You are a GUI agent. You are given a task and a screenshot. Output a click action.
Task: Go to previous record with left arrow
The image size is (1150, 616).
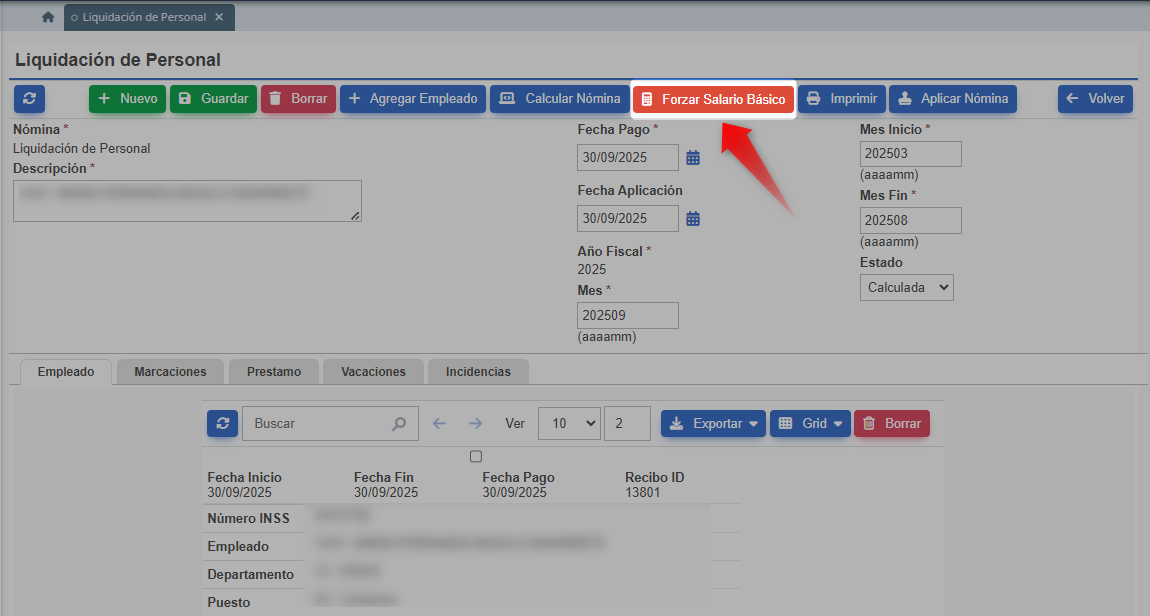click(x=439, y=423)
